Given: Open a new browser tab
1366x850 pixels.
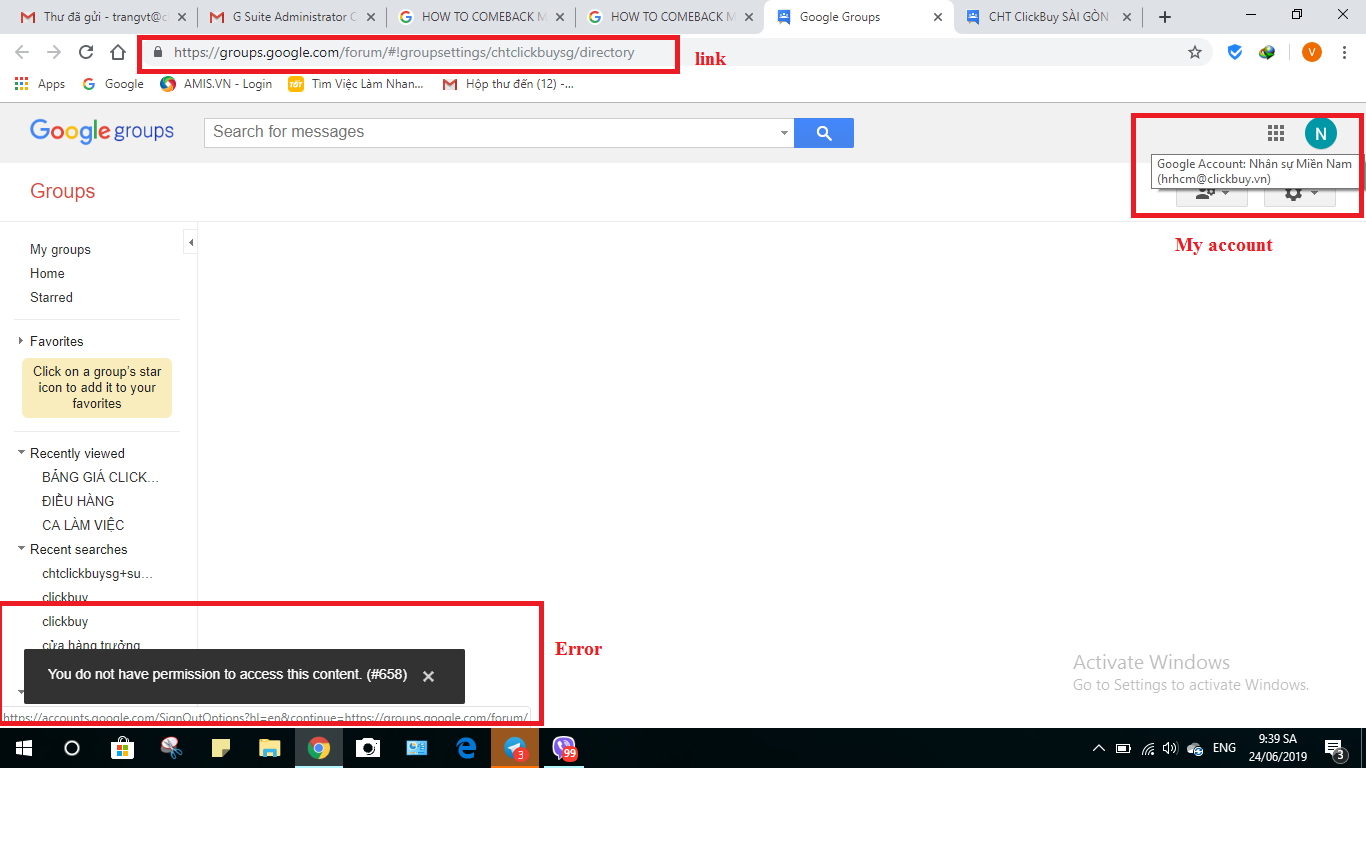Looking at the screenshot, I should coord(1164,17).
